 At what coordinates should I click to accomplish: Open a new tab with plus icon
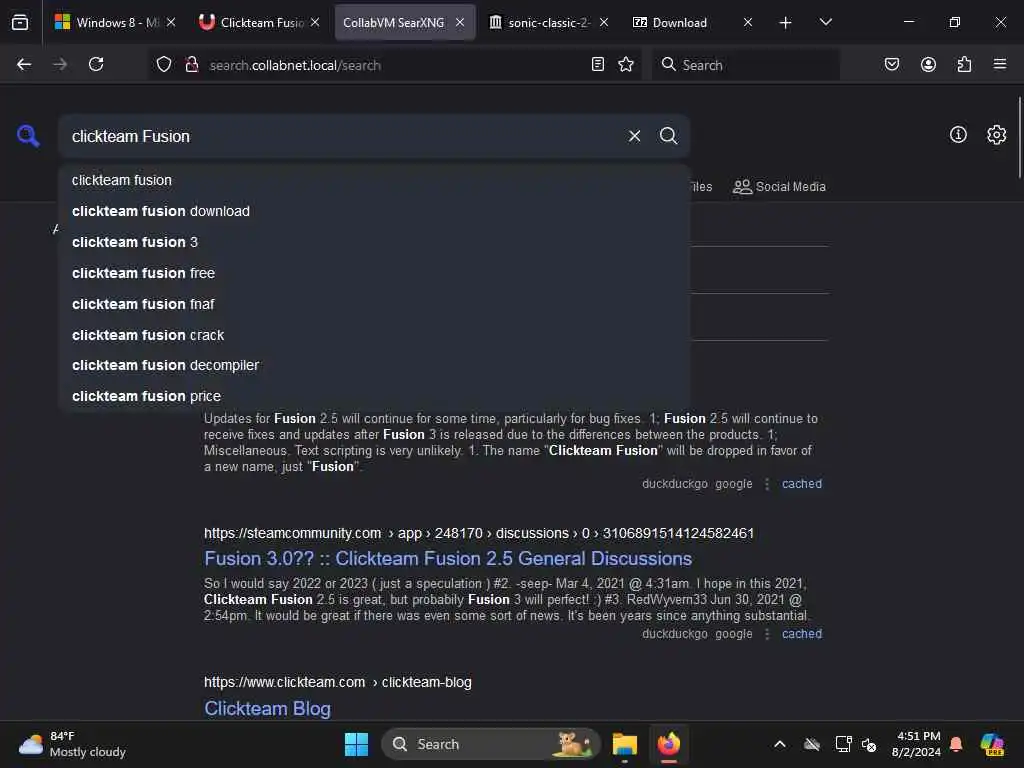(x=786, y=23)
